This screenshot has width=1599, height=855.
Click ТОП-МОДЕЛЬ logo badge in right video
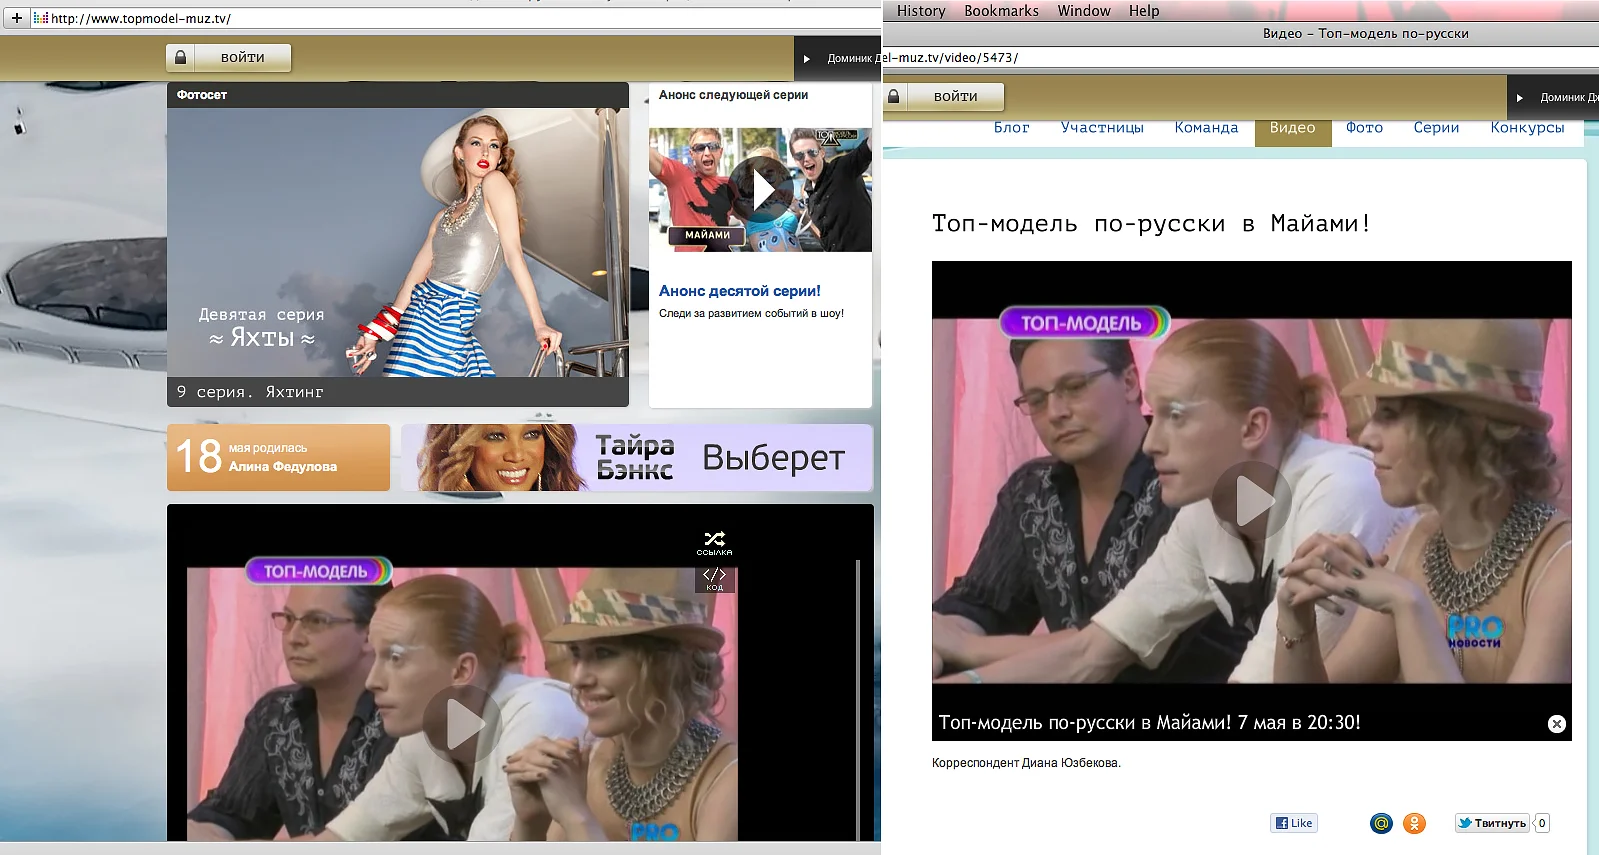tap(1083, 322)
